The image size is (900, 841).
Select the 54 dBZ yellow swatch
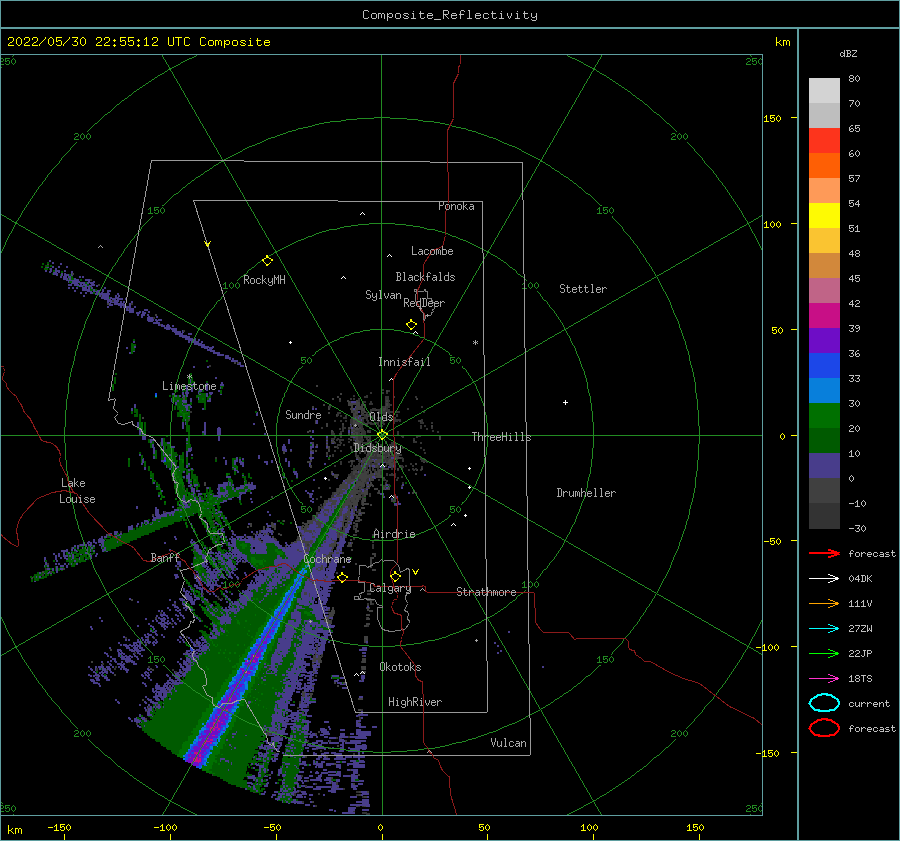click(824, 215)
